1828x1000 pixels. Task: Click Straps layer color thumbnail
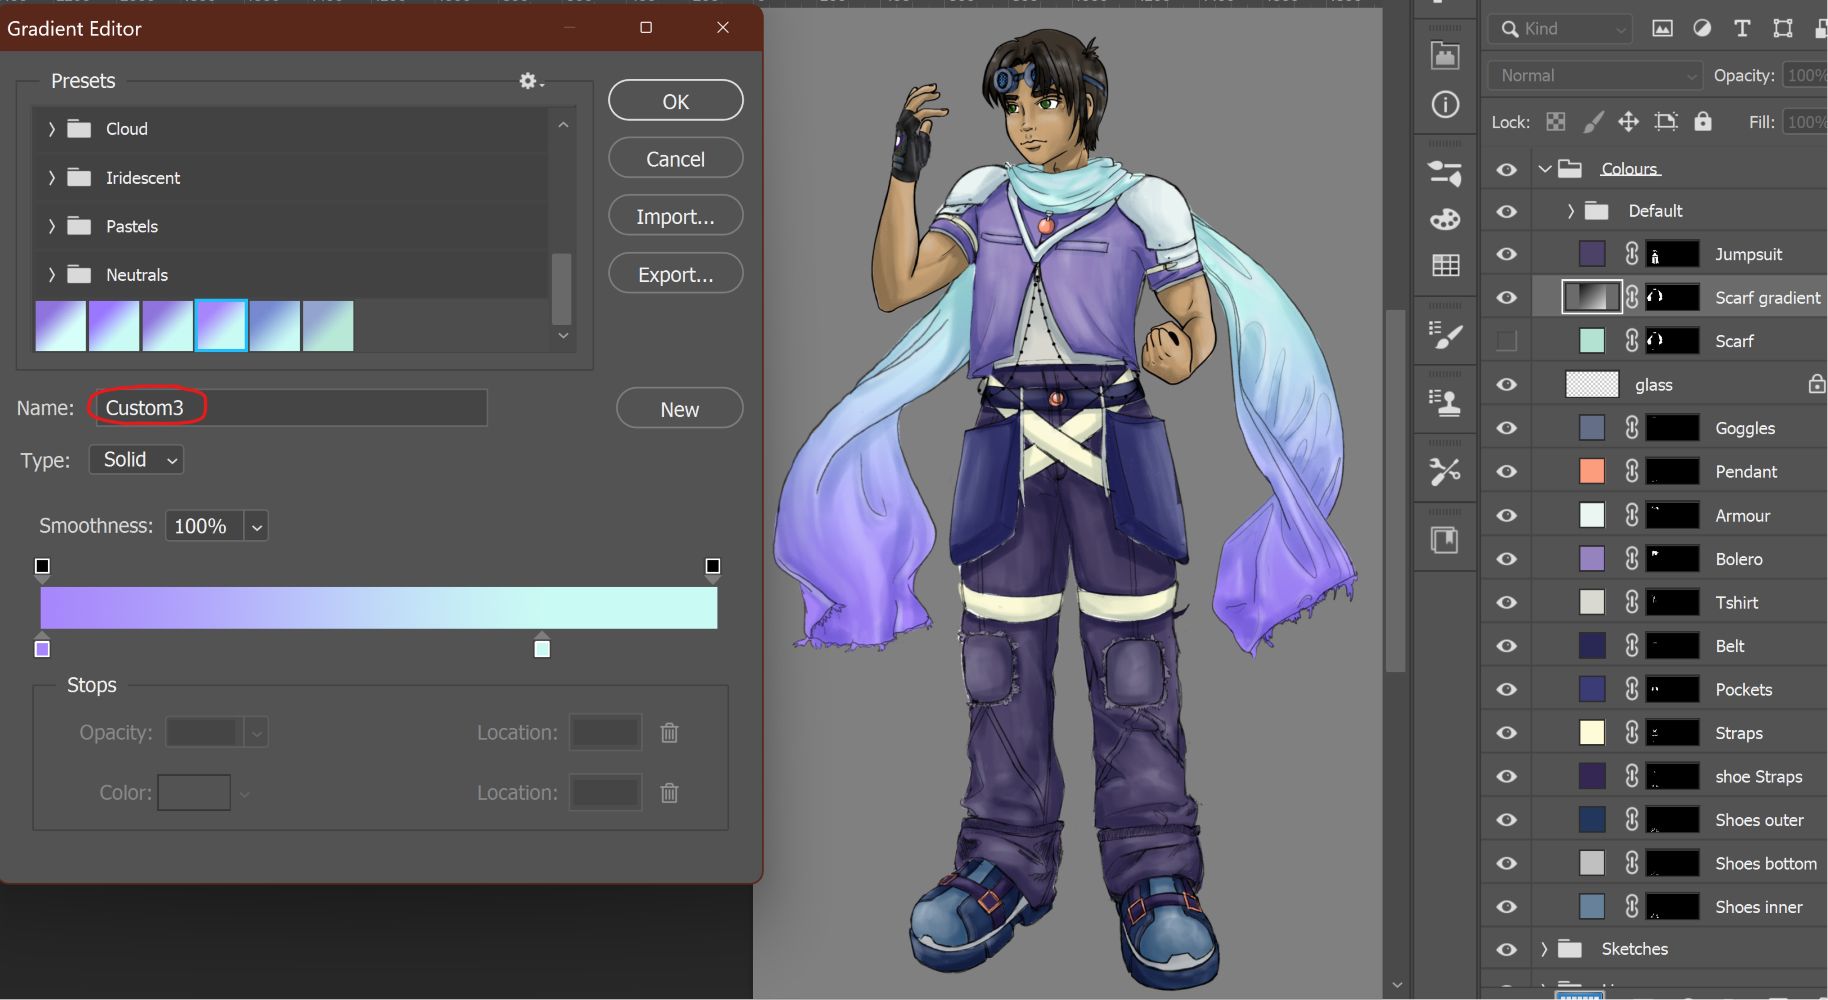click(1592, 733)
